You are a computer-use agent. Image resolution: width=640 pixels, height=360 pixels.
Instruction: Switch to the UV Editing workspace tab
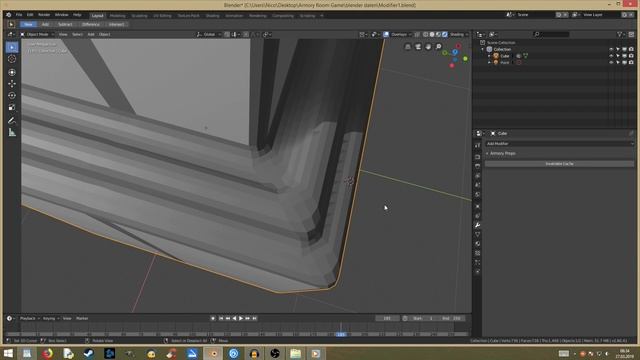pos(162,16)
